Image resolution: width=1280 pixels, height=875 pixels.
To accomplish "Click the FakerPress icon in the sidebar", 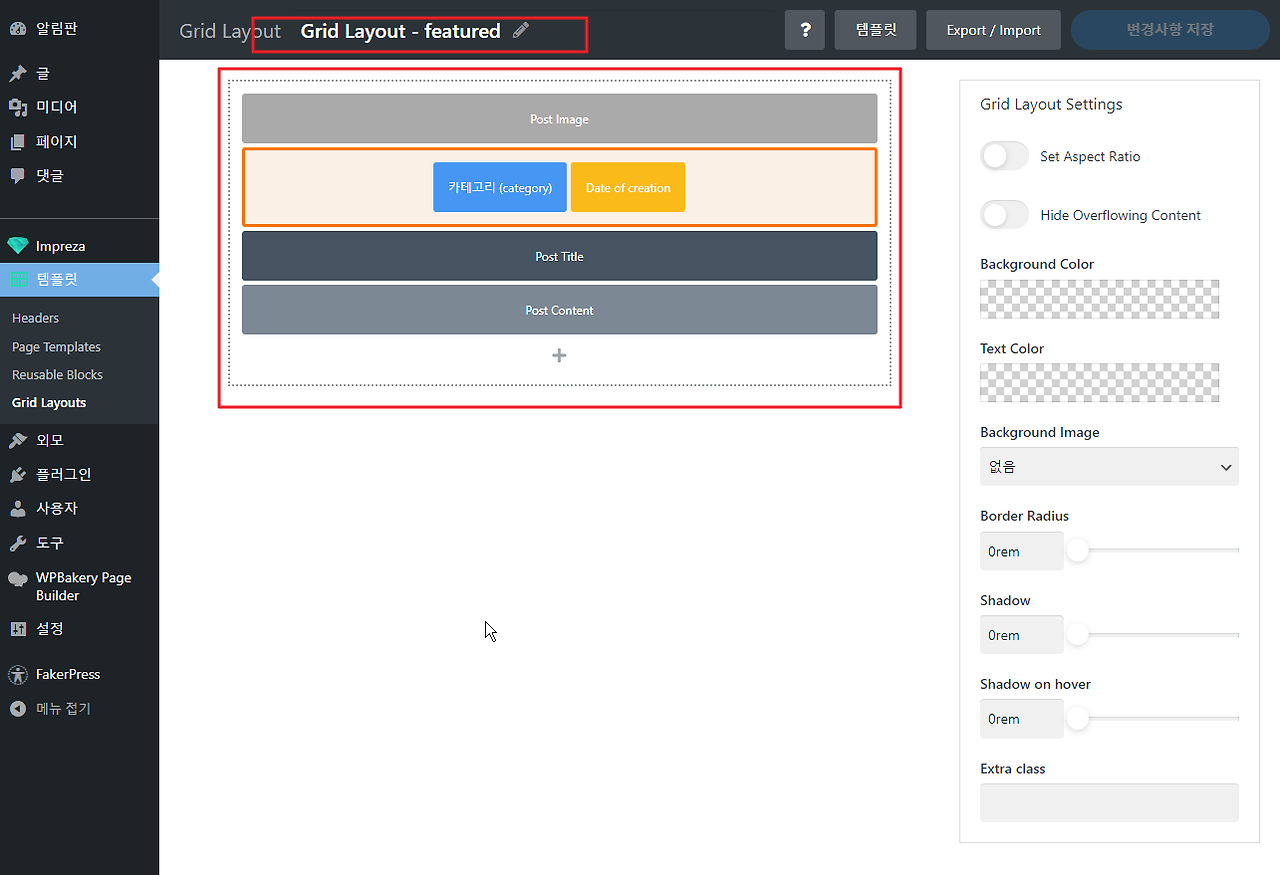I will (18, 674).
